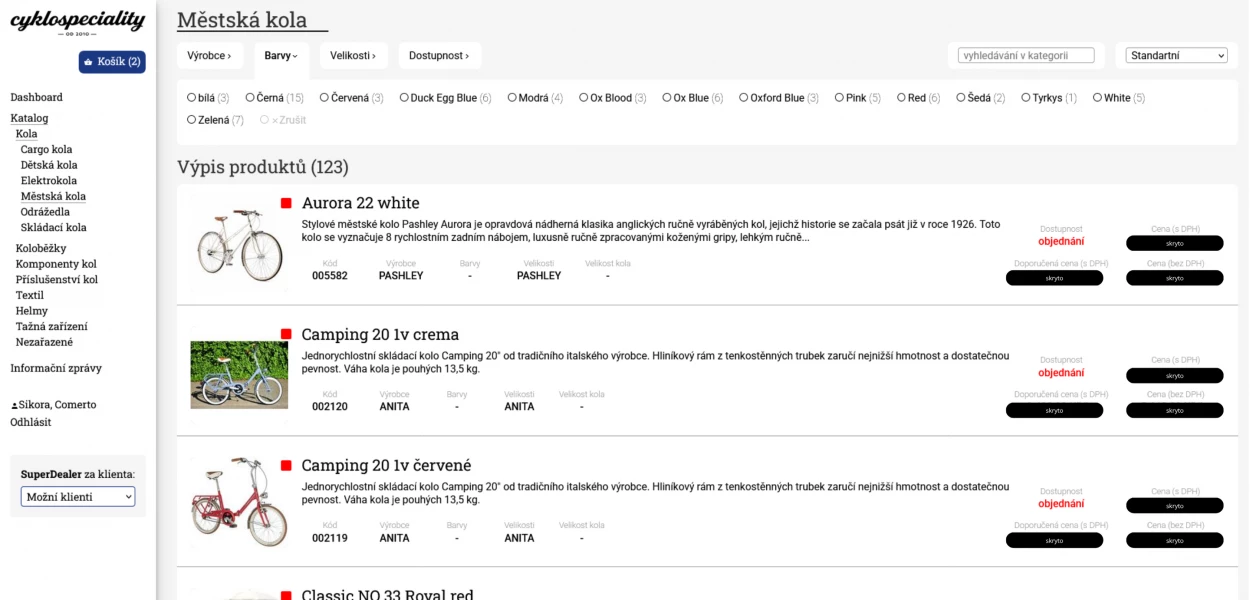1250x600 pixels.
Task: Click red status square next to Camping 20 1v crema
Action: 286,334
